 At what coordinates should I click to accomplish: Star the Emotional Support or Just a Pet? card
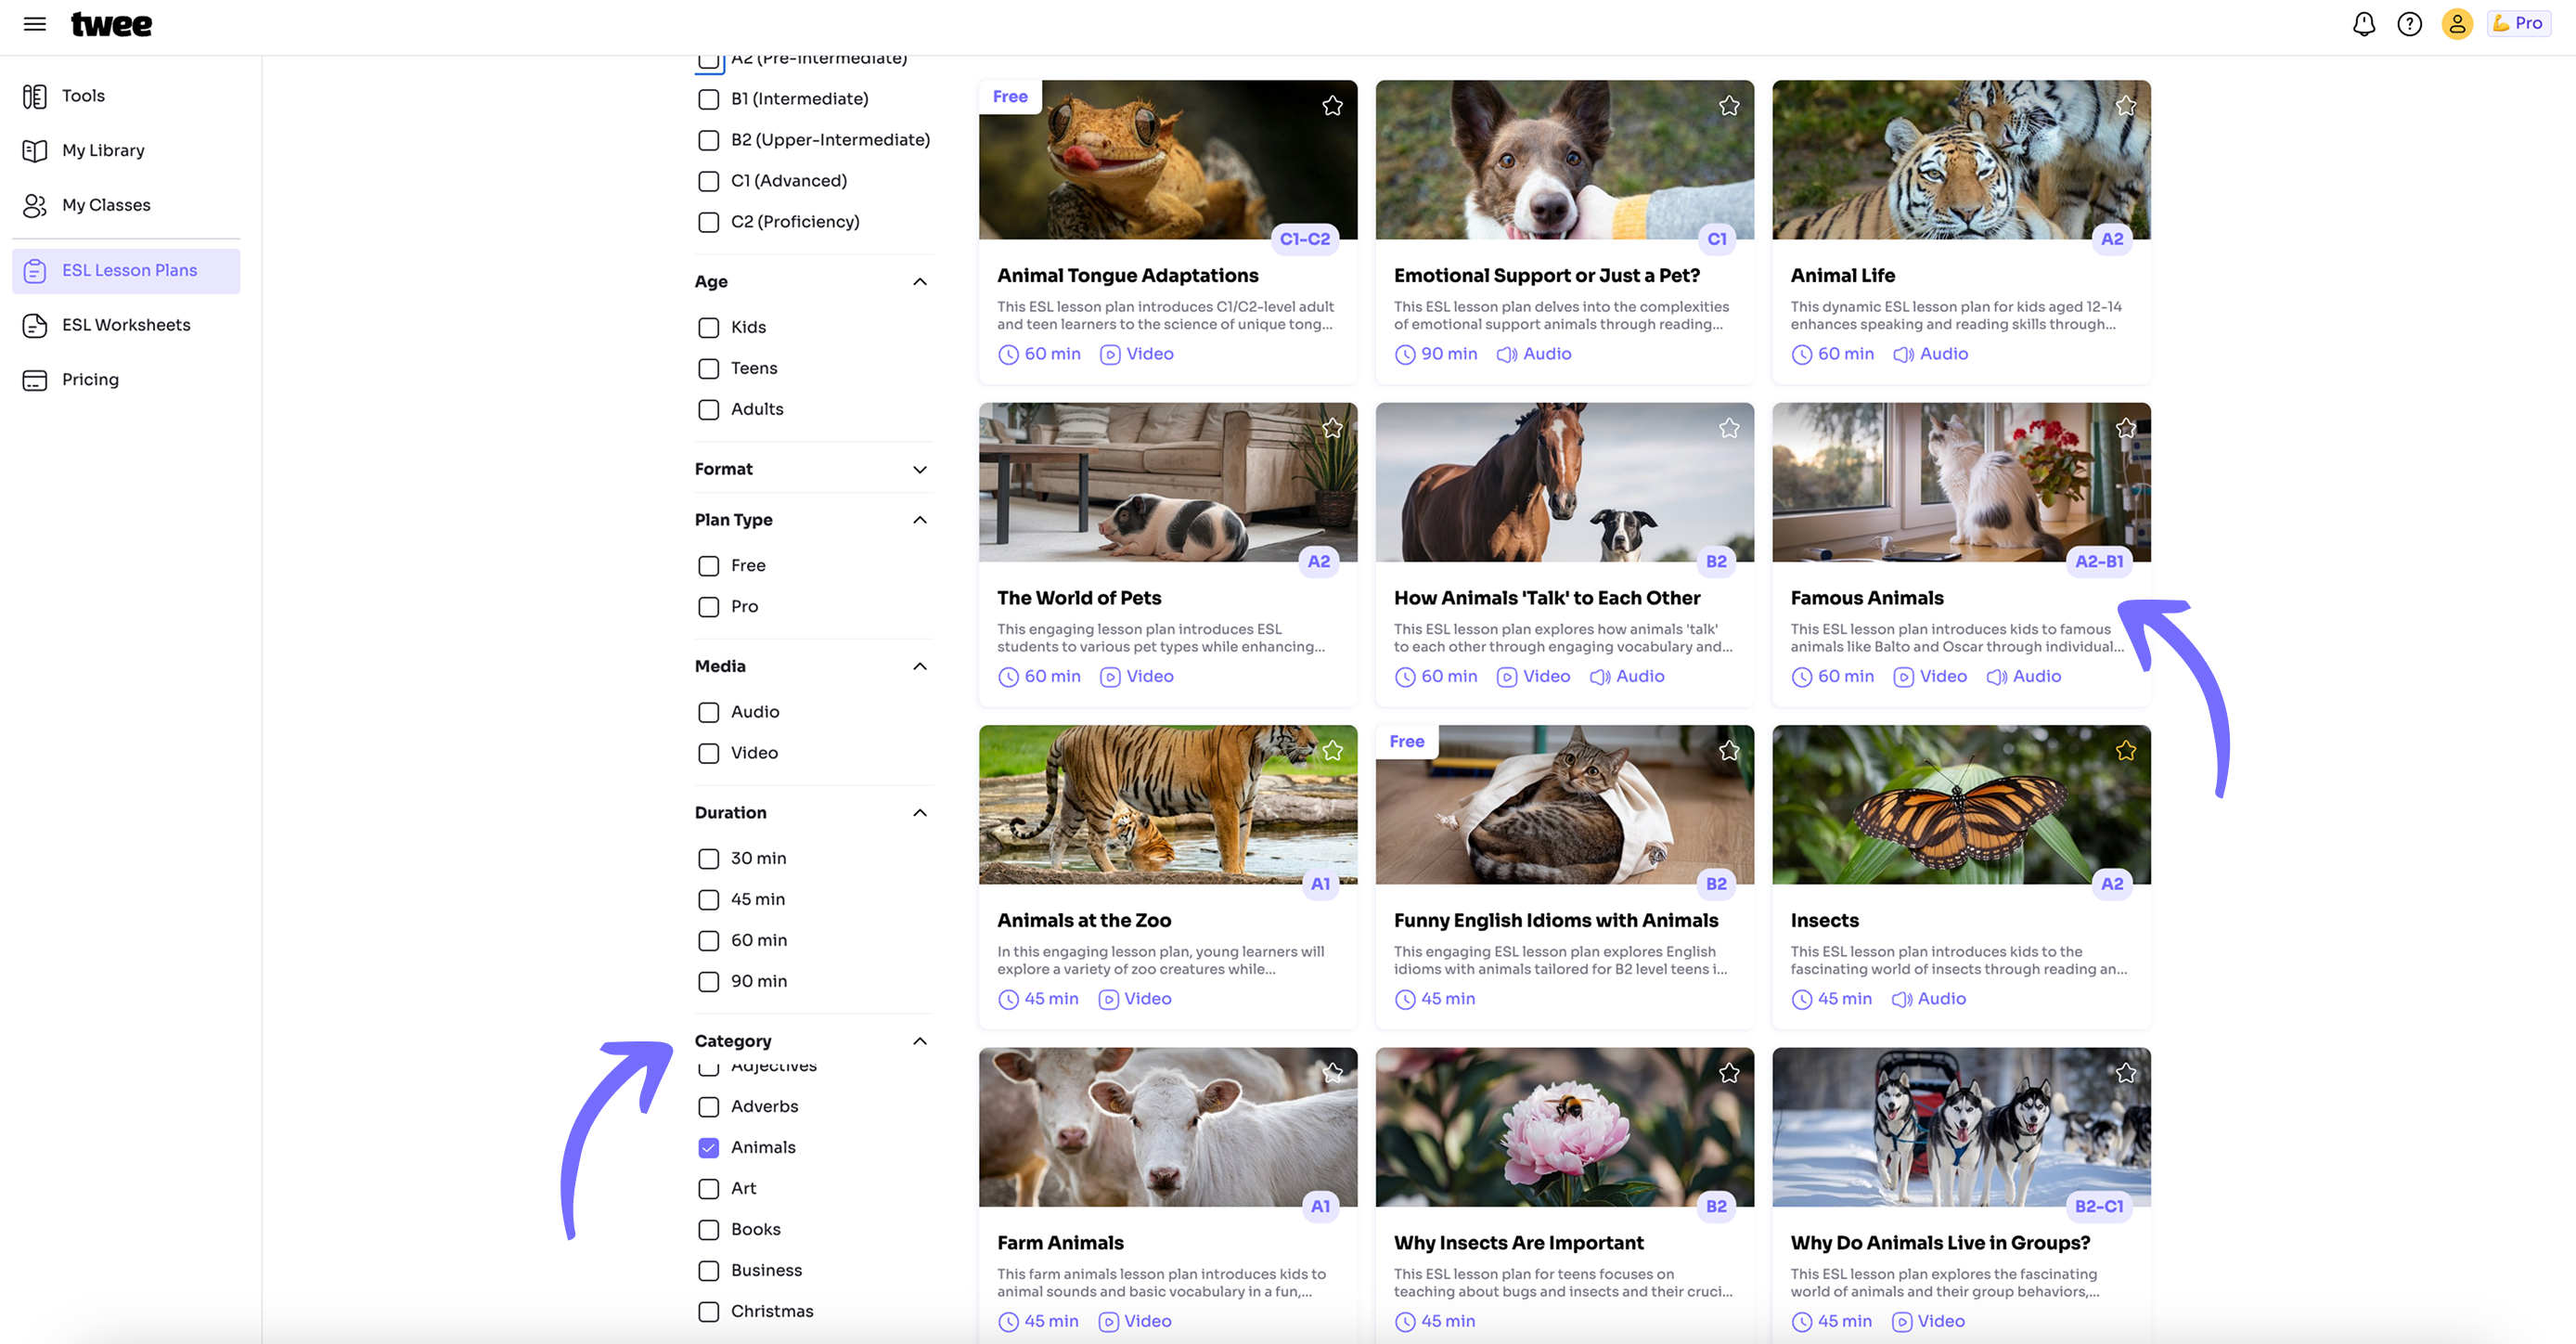[1729, 106]
